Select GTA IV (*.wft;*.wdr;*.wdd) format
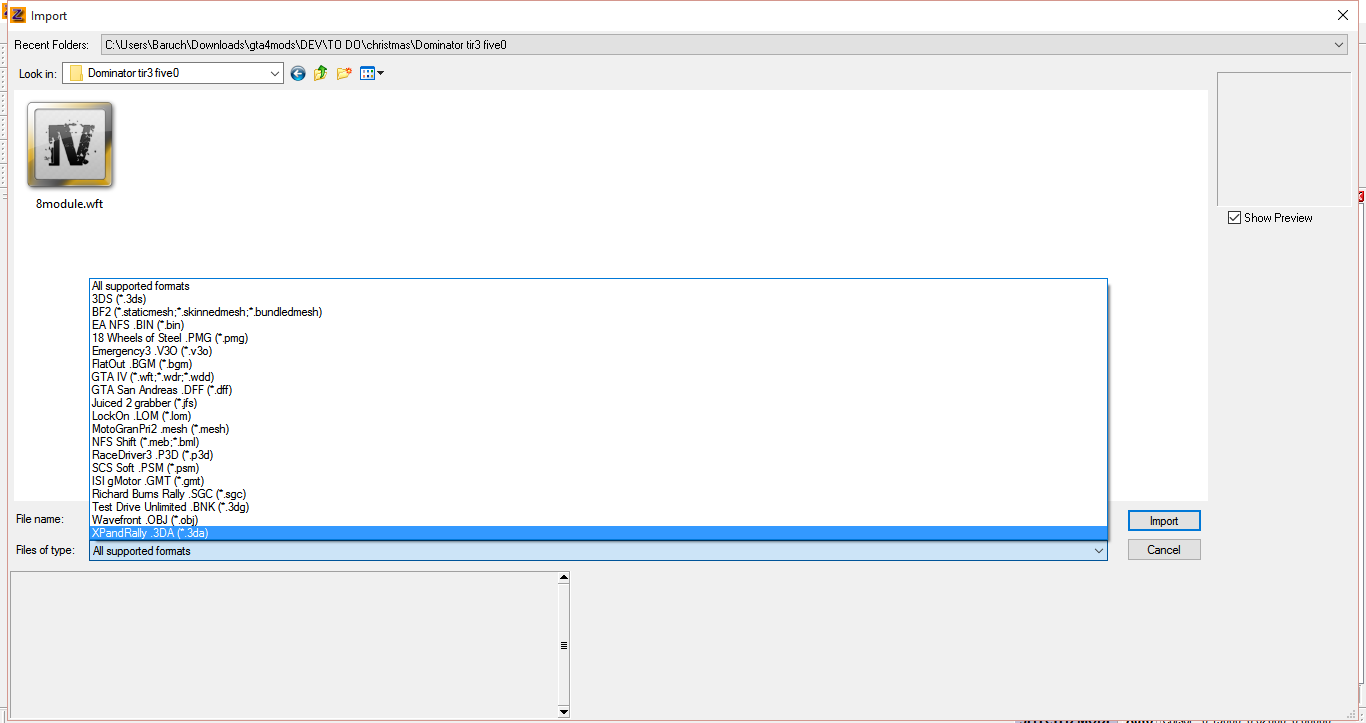 pyautogui.click(x=598, y=377)
